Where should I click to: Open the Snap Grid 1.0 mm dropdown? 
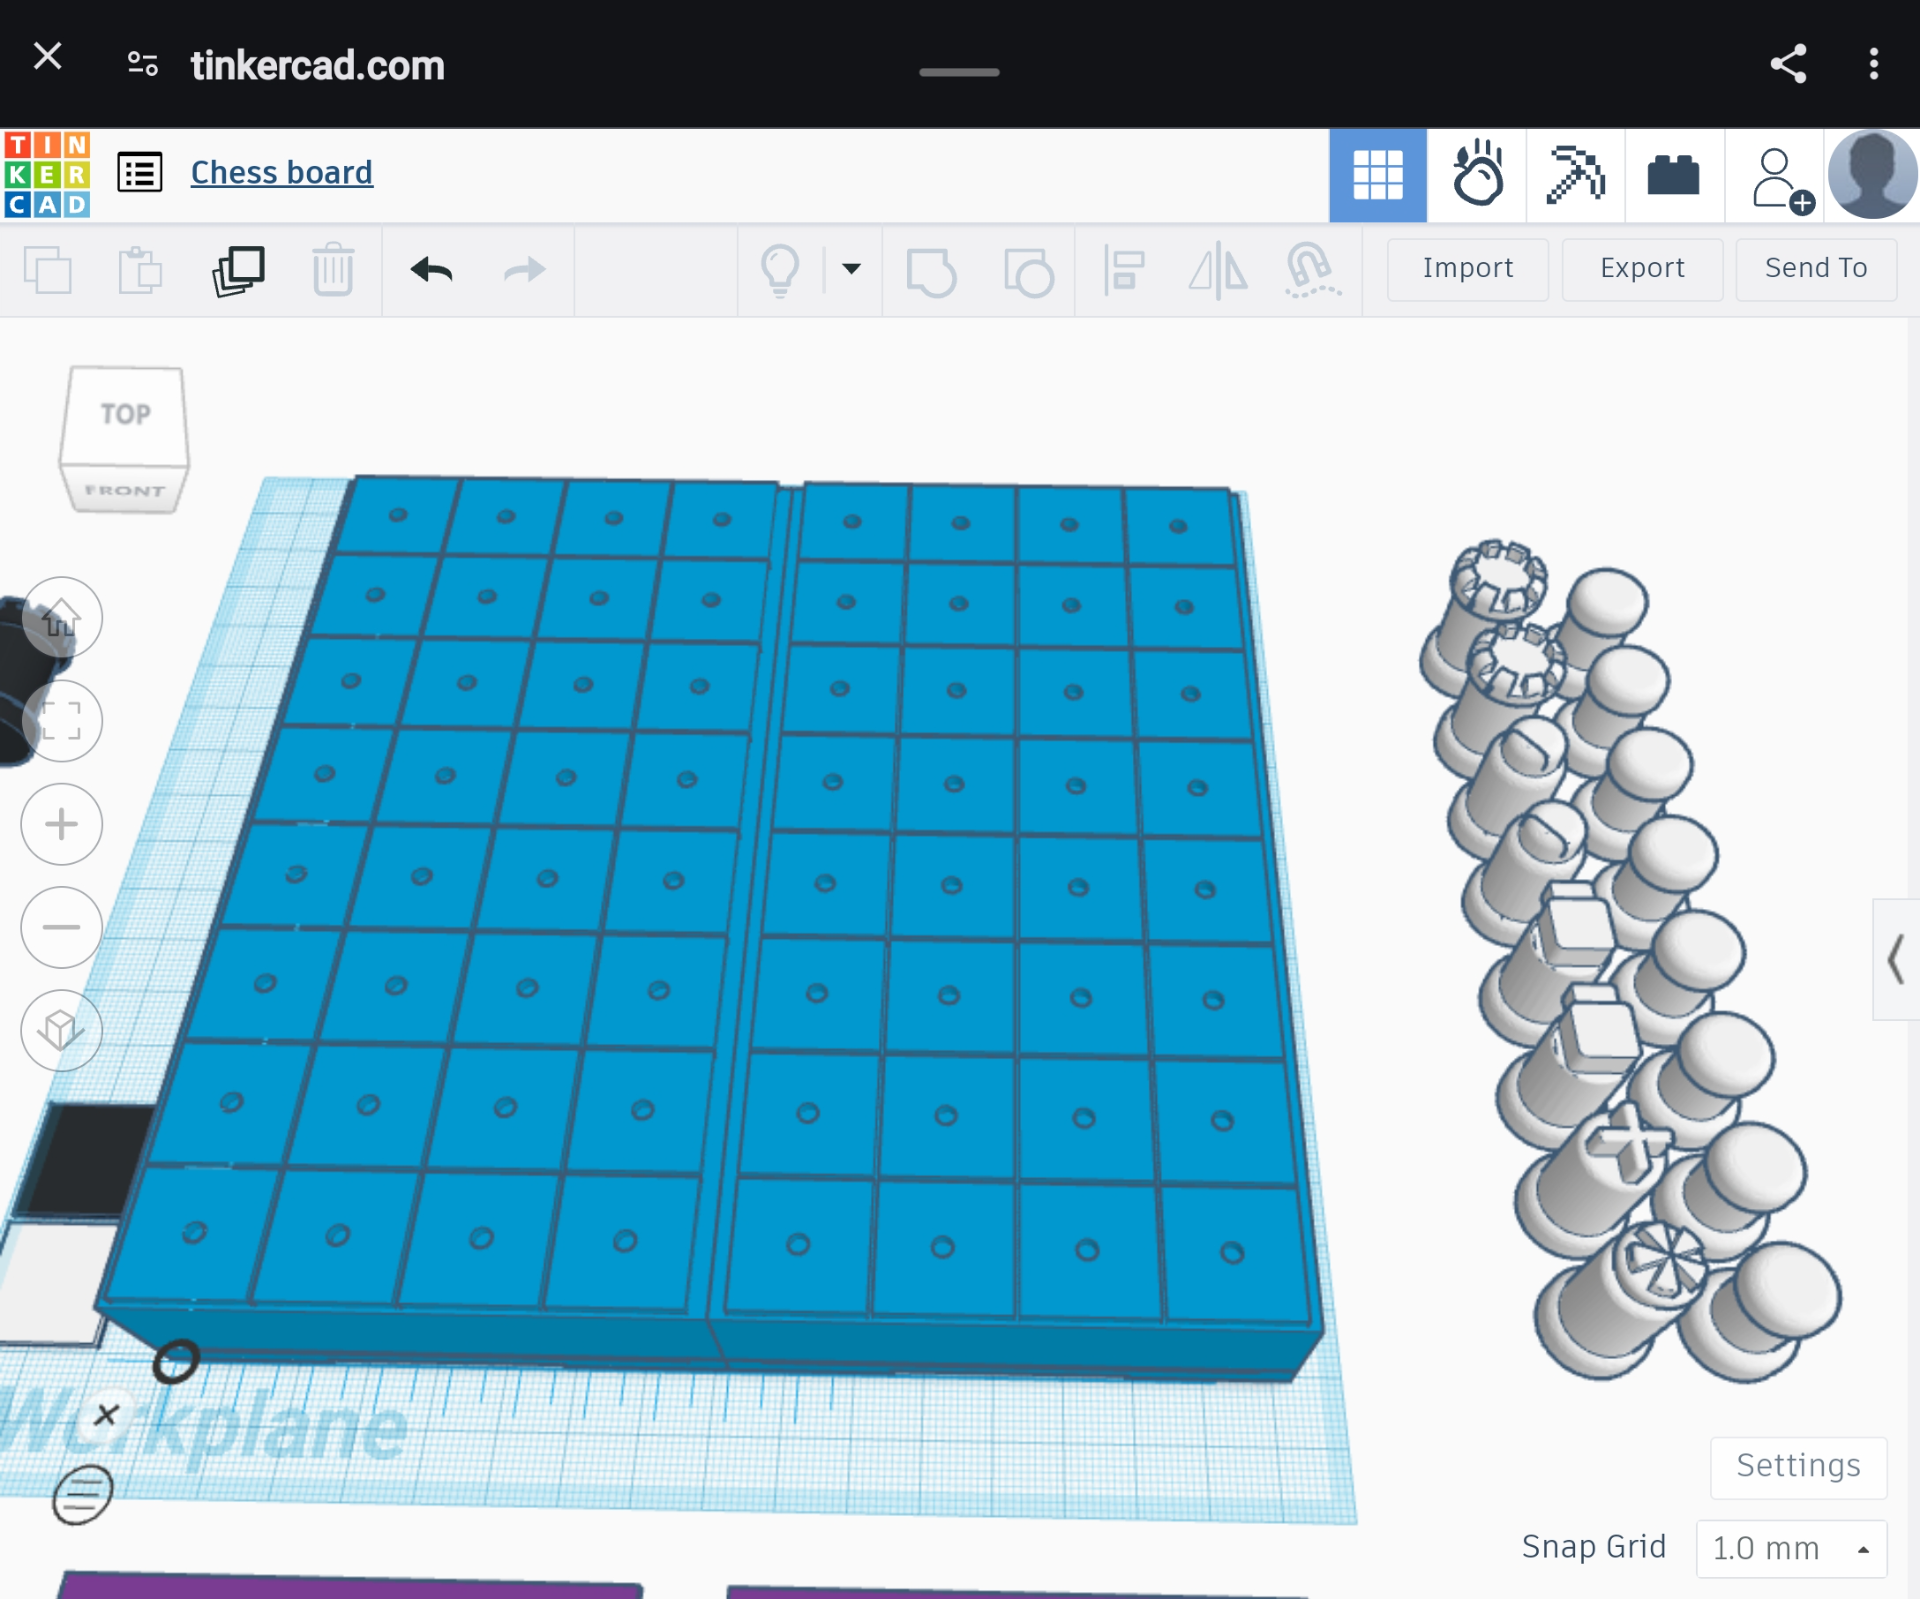pyautogui.click(x=1791, y=1548)
